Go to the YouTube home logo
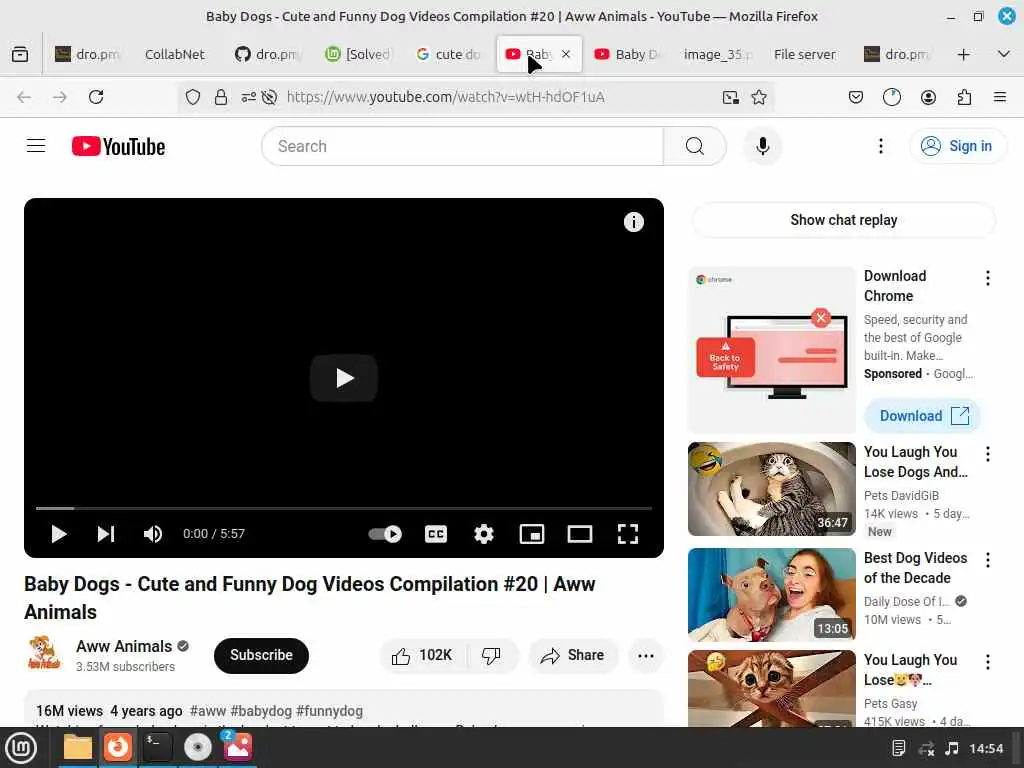This screenshot has width=1024, height=768. click(118, 146)
